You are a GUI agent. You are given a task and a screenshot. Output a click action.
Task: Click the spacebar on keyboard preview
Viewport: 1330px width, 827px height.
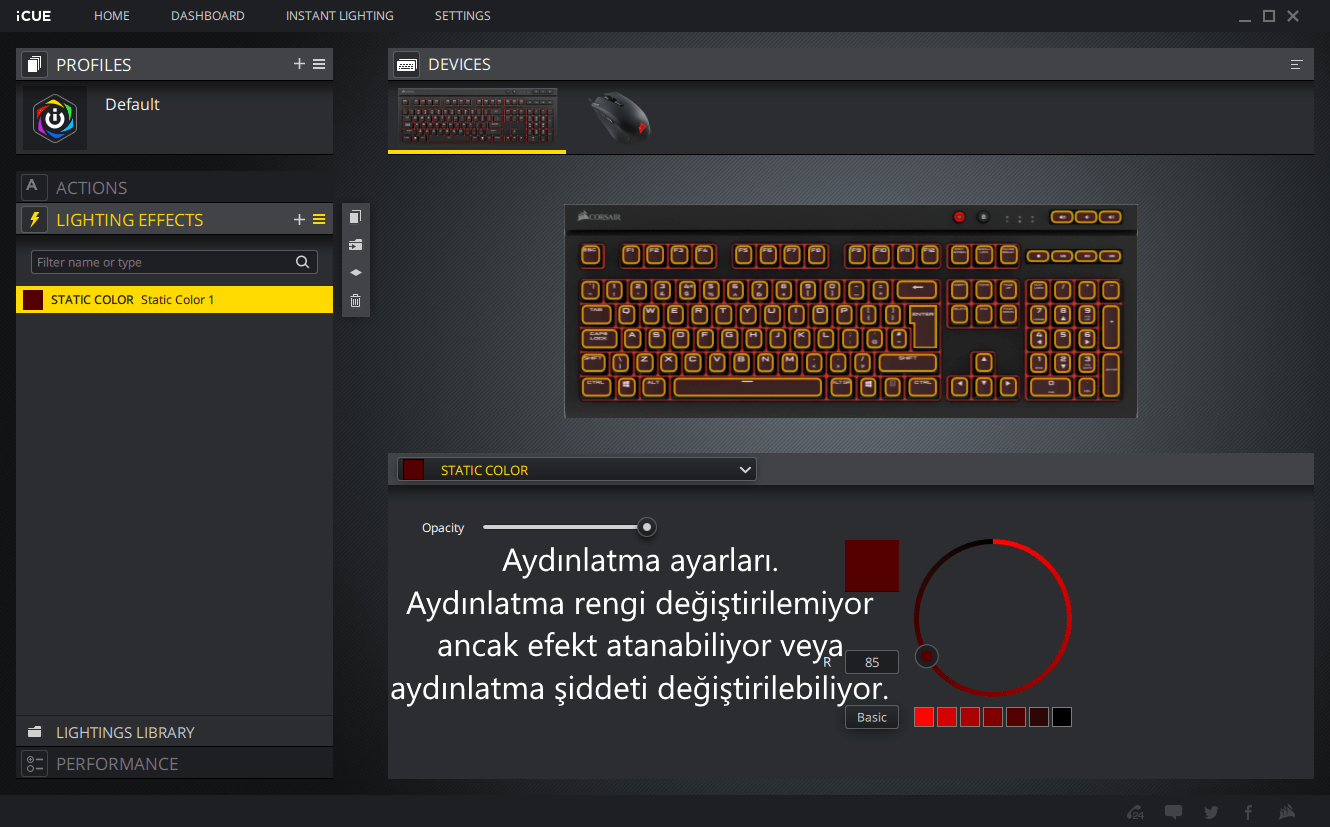[748, 386]
